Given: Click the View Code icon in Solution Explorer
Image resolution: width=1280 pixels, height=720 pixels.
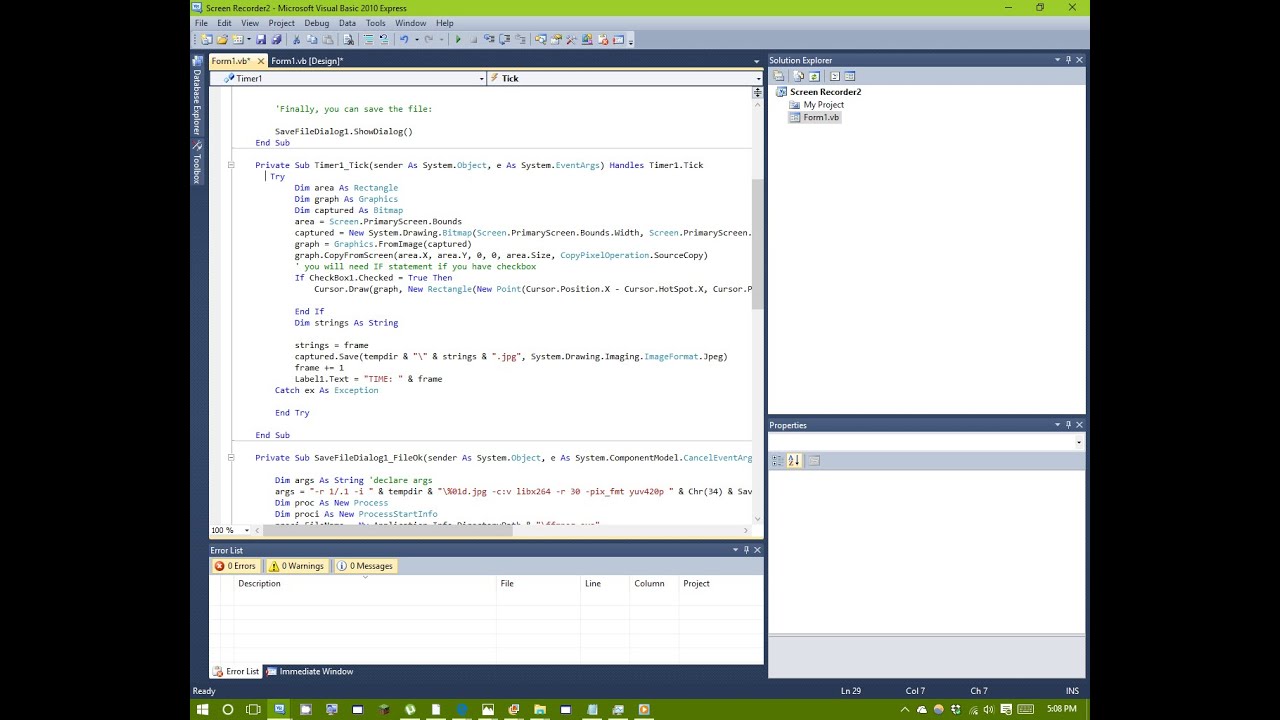Looking at the screenshot, I should tap(834, 76).
